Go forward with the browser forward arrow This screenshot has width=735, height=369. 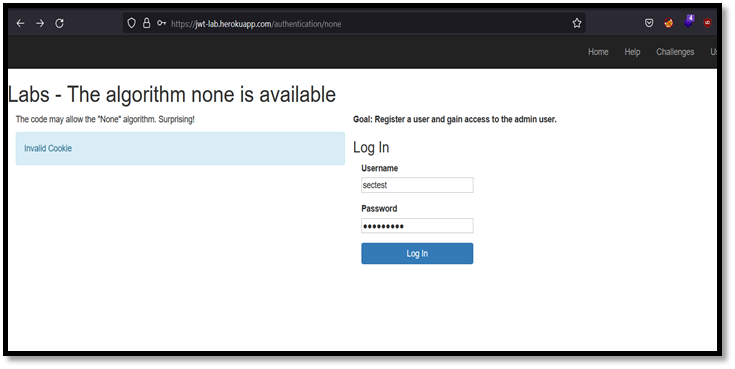(x=40, y=23)
